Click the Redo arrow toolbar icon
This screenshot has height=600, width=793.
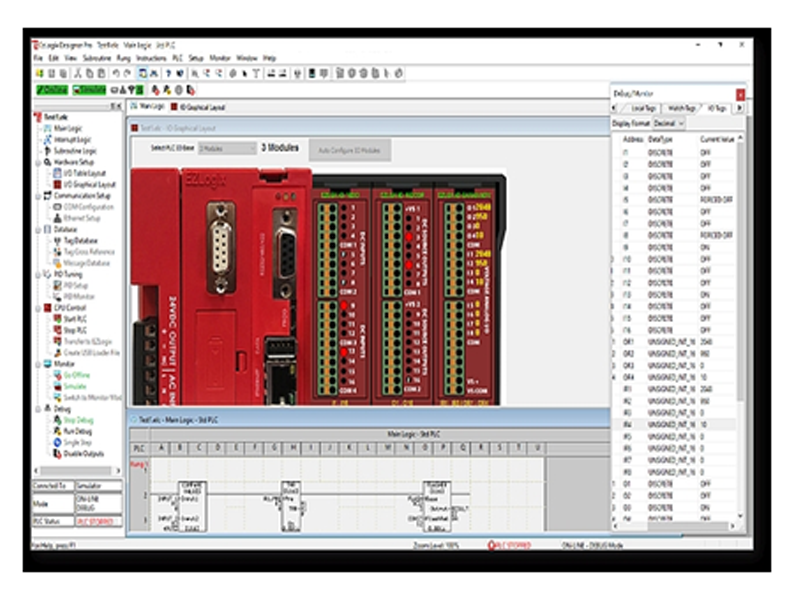click(x=127, y=74)
